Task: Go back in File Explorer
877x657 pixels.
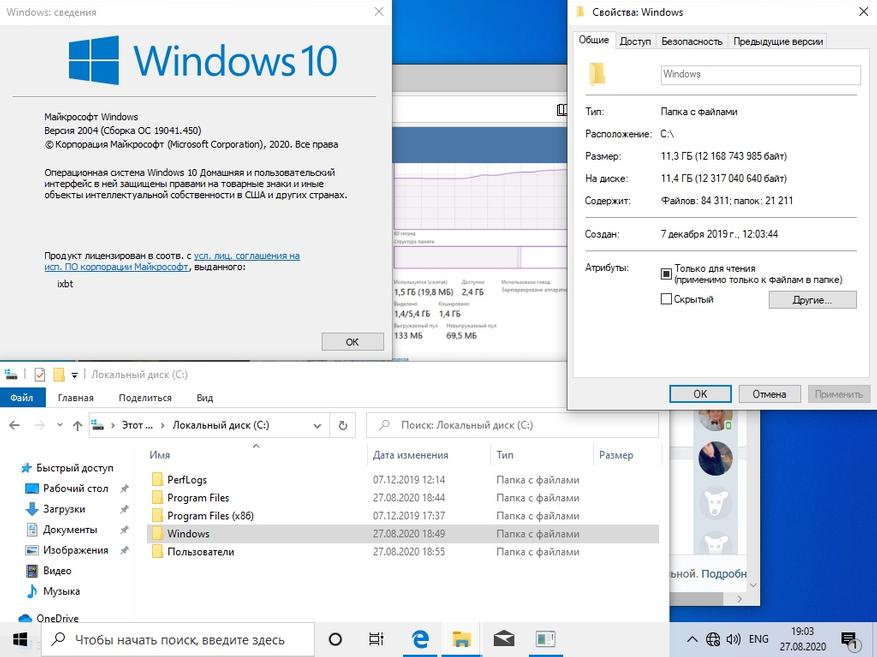Action: coord(15,426)
